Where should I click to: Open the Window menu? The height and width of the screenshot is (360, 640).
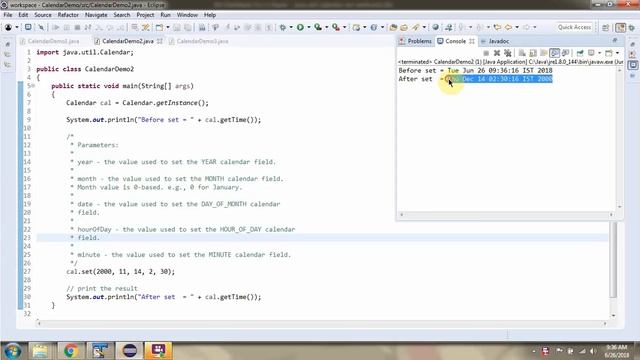tap(187, 15)
